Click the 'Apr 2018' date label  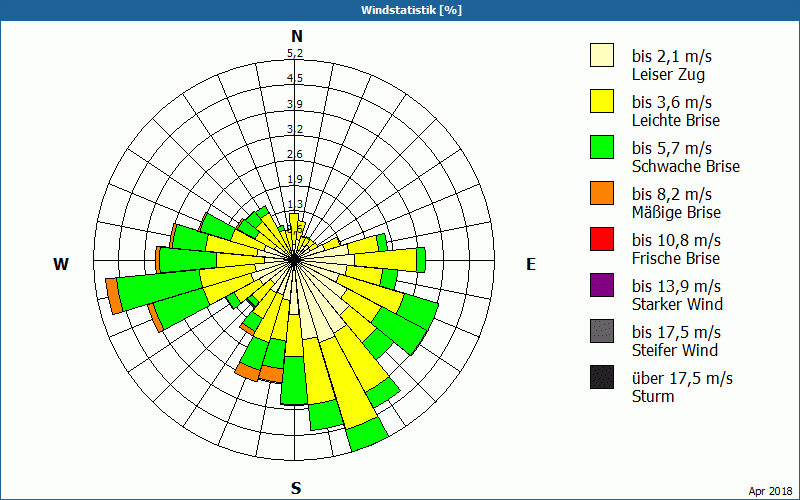(x=770, y=491)
